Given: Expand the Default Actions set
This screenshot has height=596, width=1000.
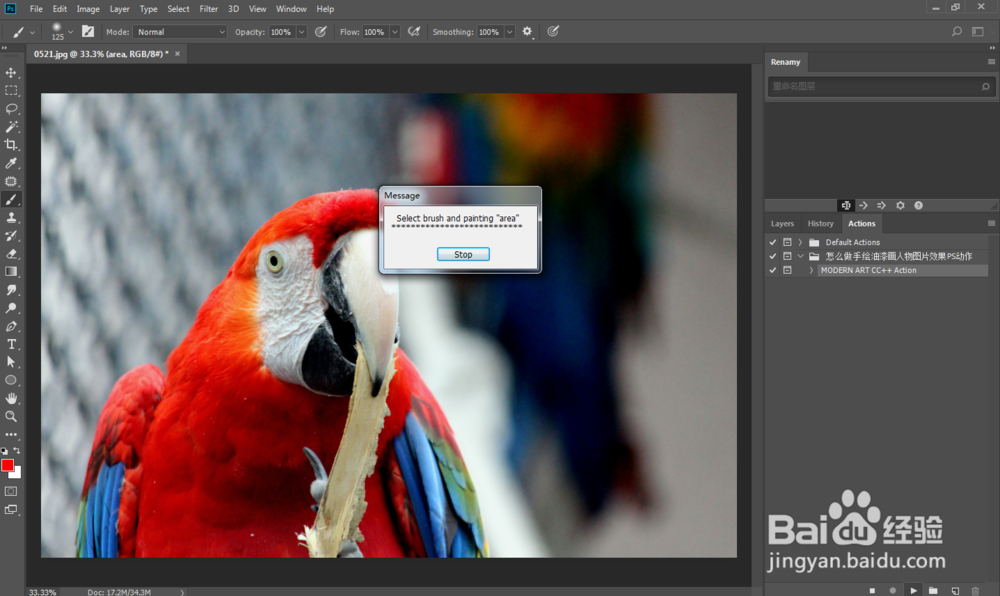Looking at the screenshot, I should (x=800, y=242).
